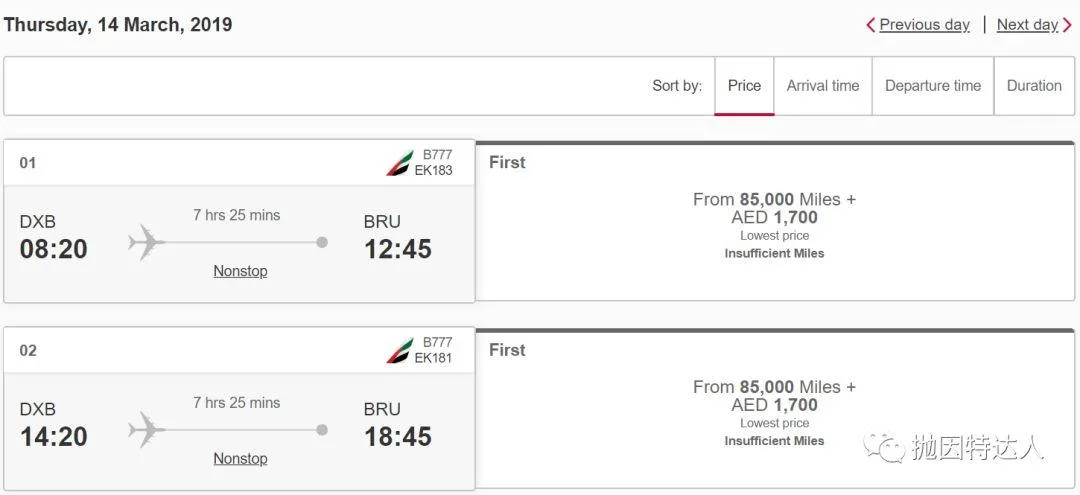This screenshot has height=495, width=1080.
Task: Sort flights by Departure time
Action: click(933, 86)
